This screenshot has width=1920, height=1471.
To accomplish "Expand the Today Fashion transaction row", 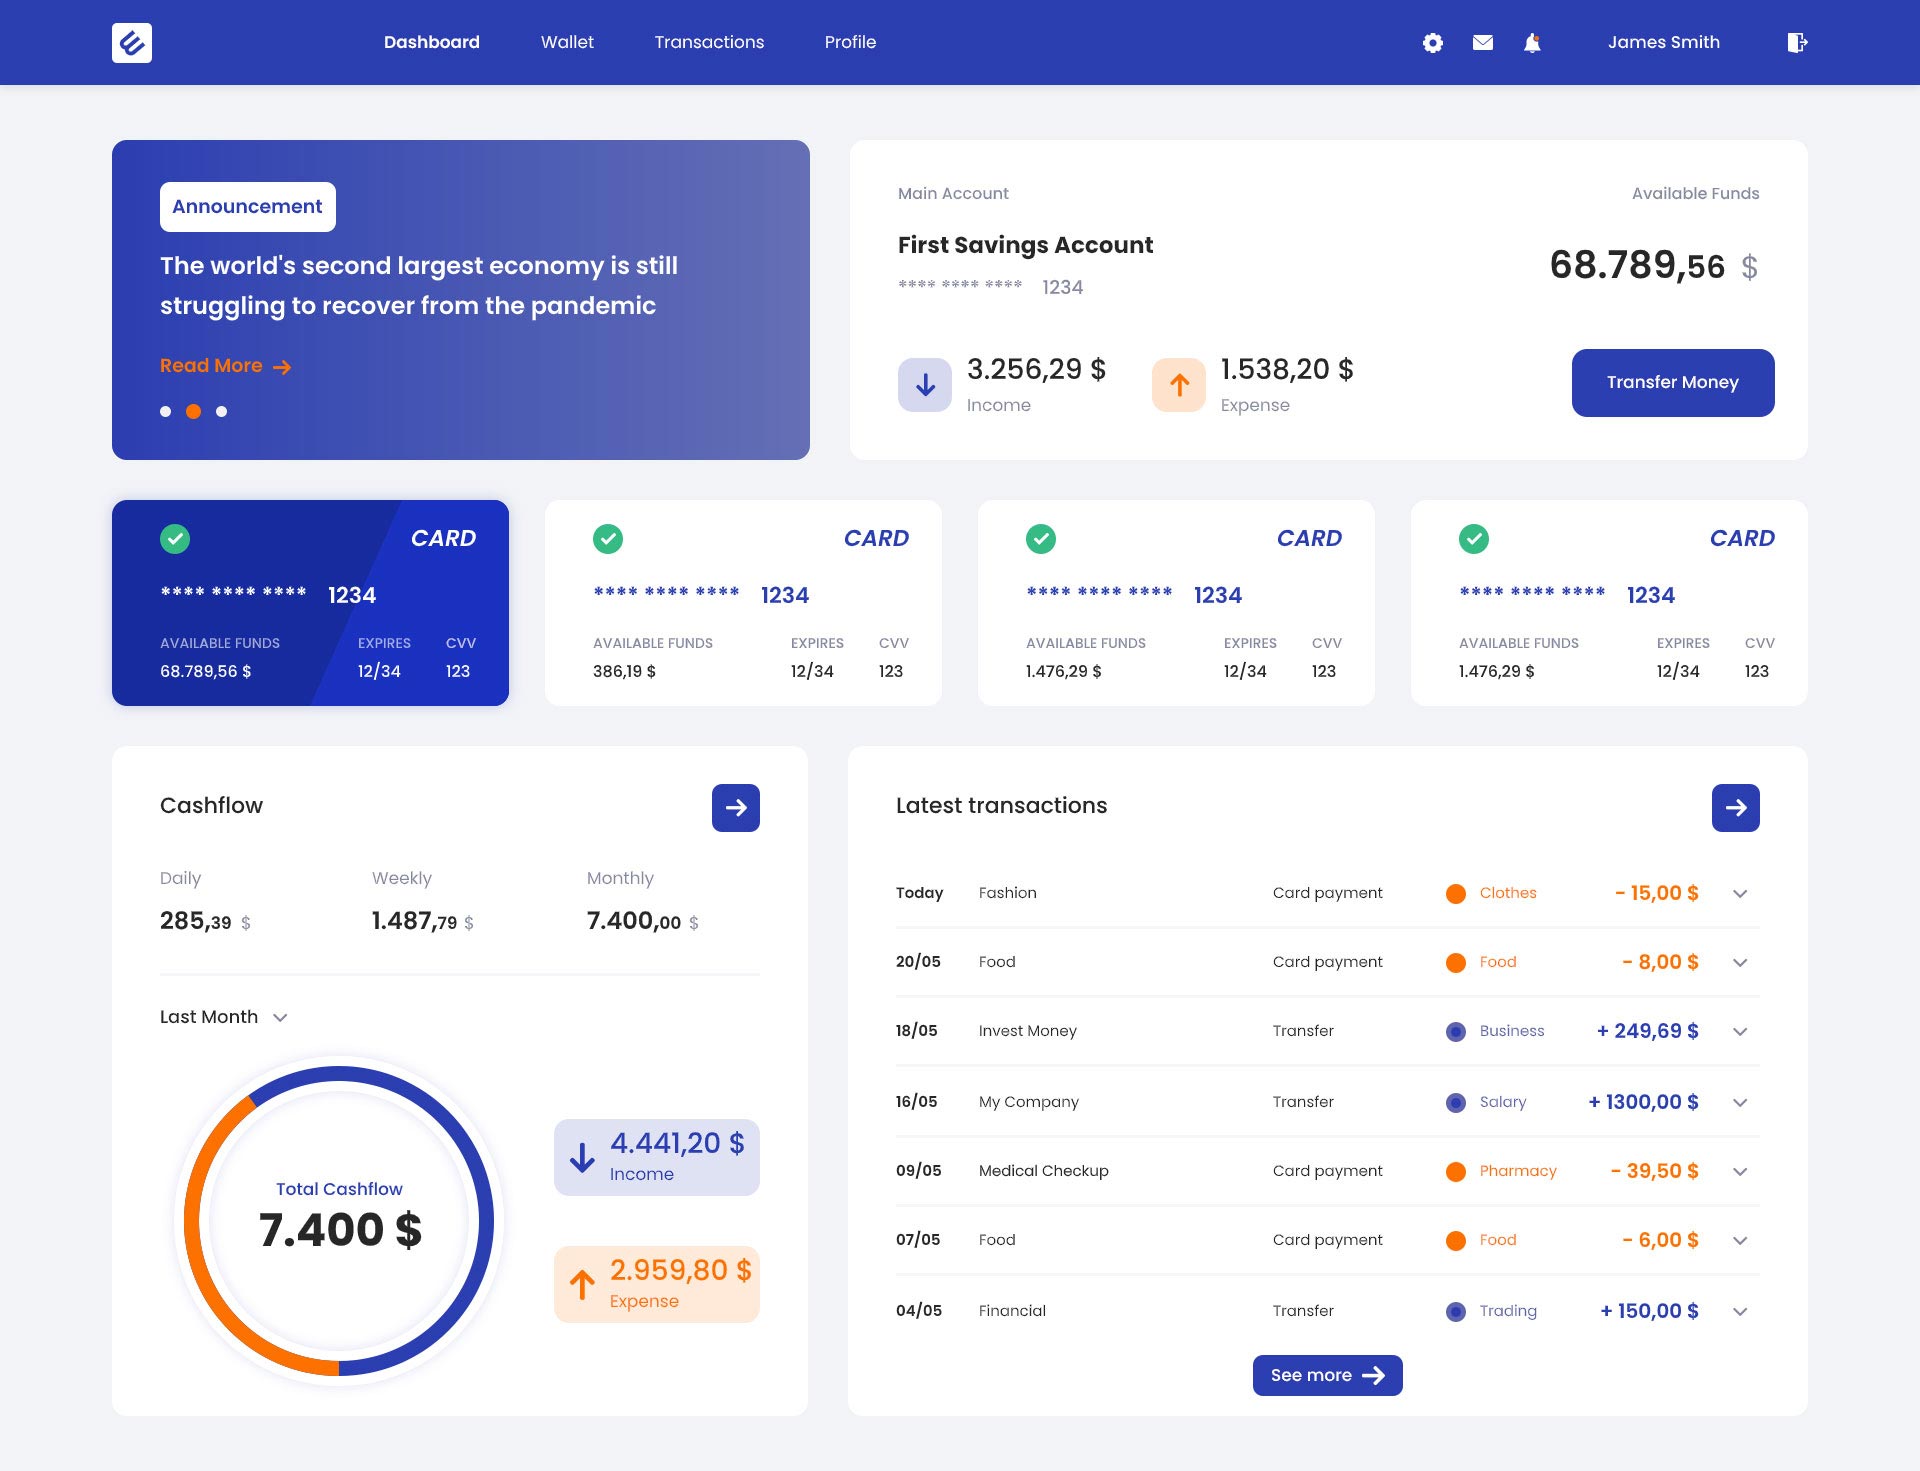I will click(x=1740, y=894).
